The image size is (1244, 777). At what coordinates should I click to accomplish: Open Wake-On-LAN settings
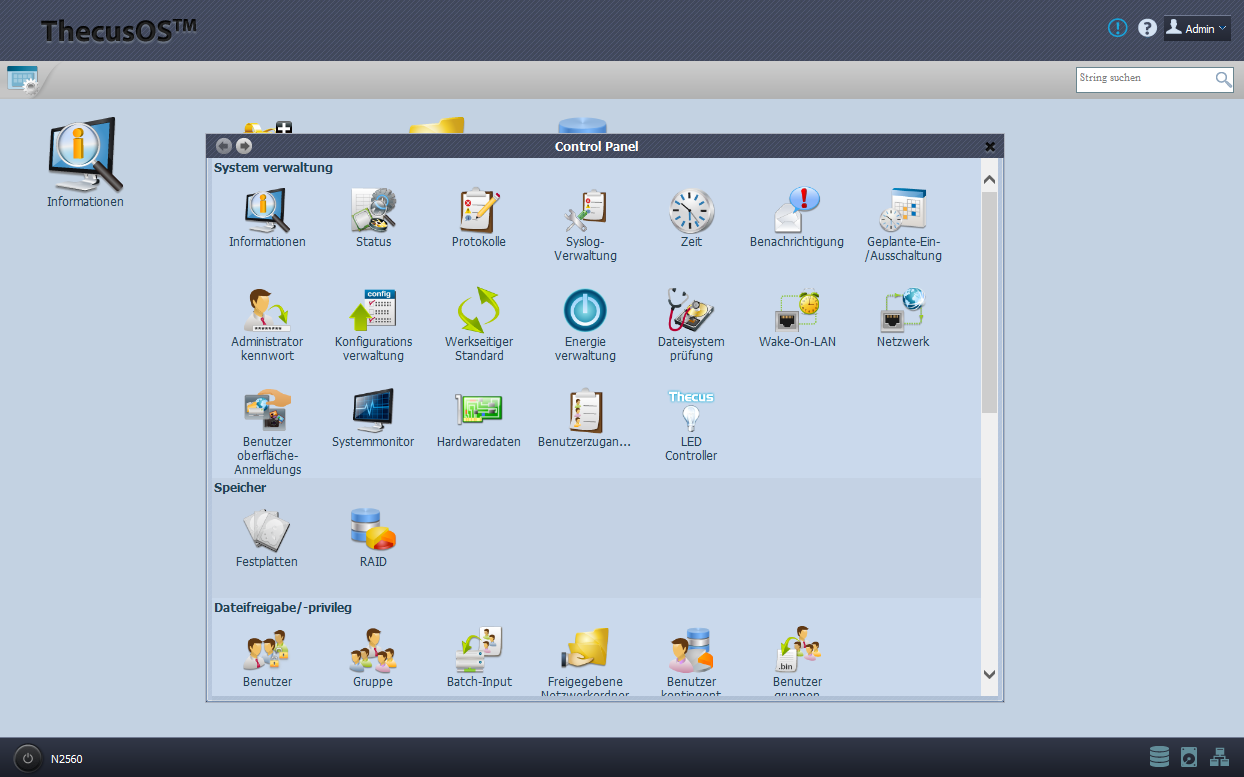[797, 318]
